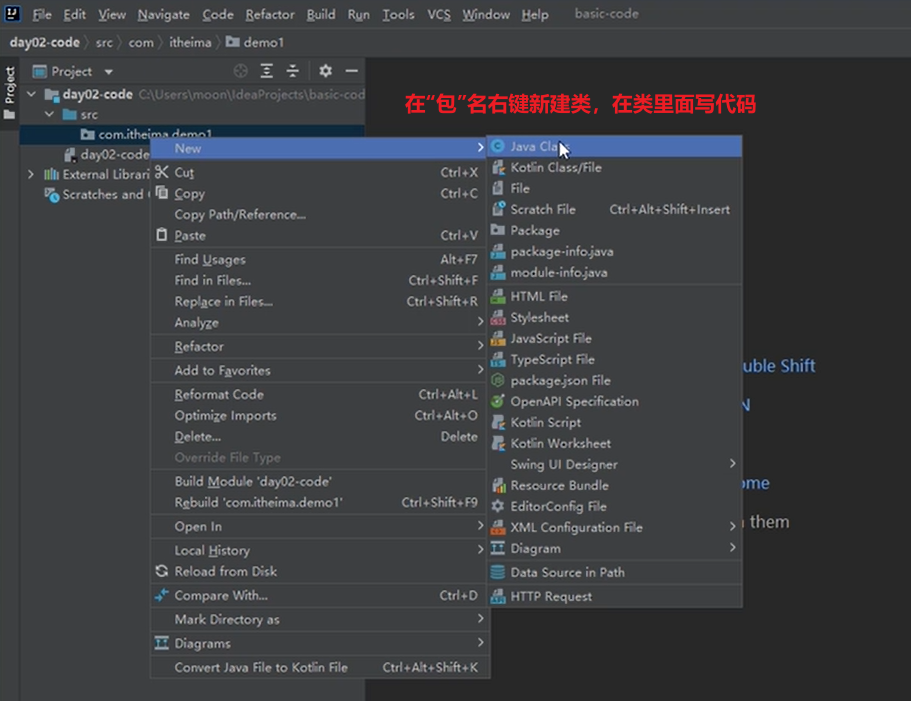The height and width of the screenshot is (701, 911).
Task: Click the package.json File icon
Action: (x=498, y=380)
